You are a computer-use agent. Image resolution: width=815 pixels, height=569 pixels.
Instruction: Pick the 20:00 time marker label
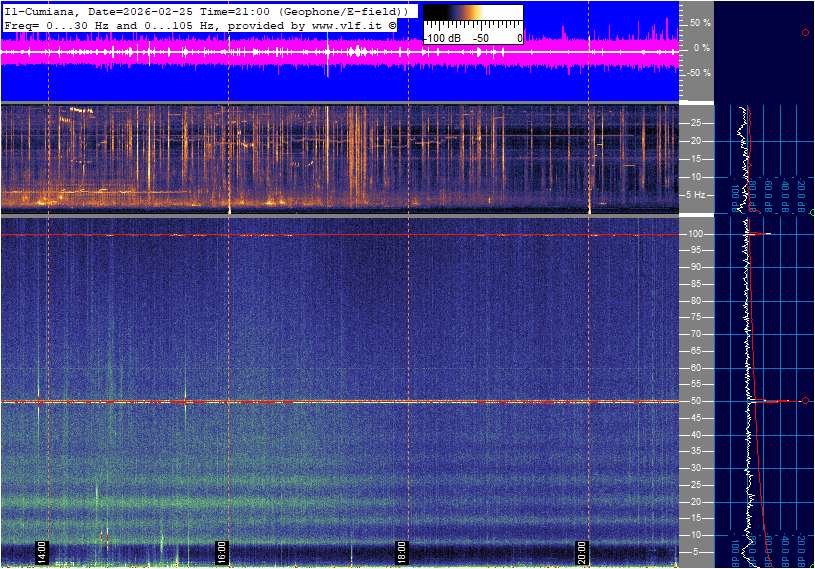[582, 551]
